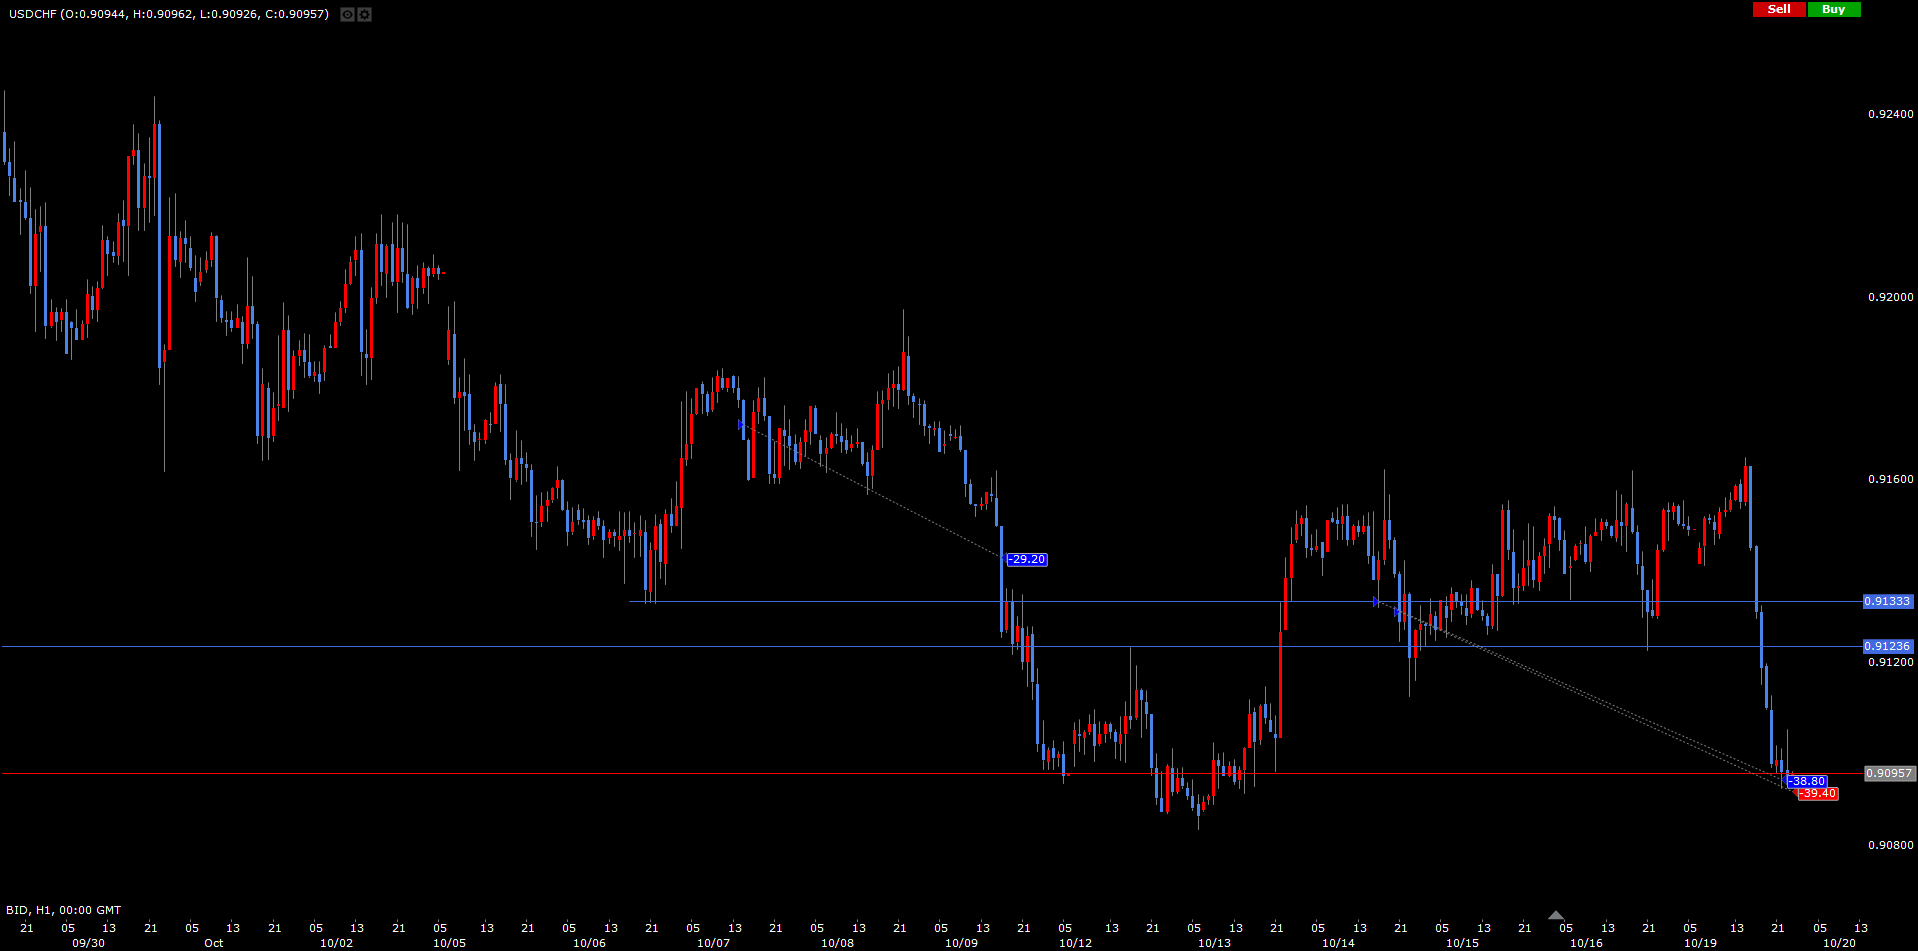
Task: Select the 0.91333 price level label
Action: coord(1887,601)
